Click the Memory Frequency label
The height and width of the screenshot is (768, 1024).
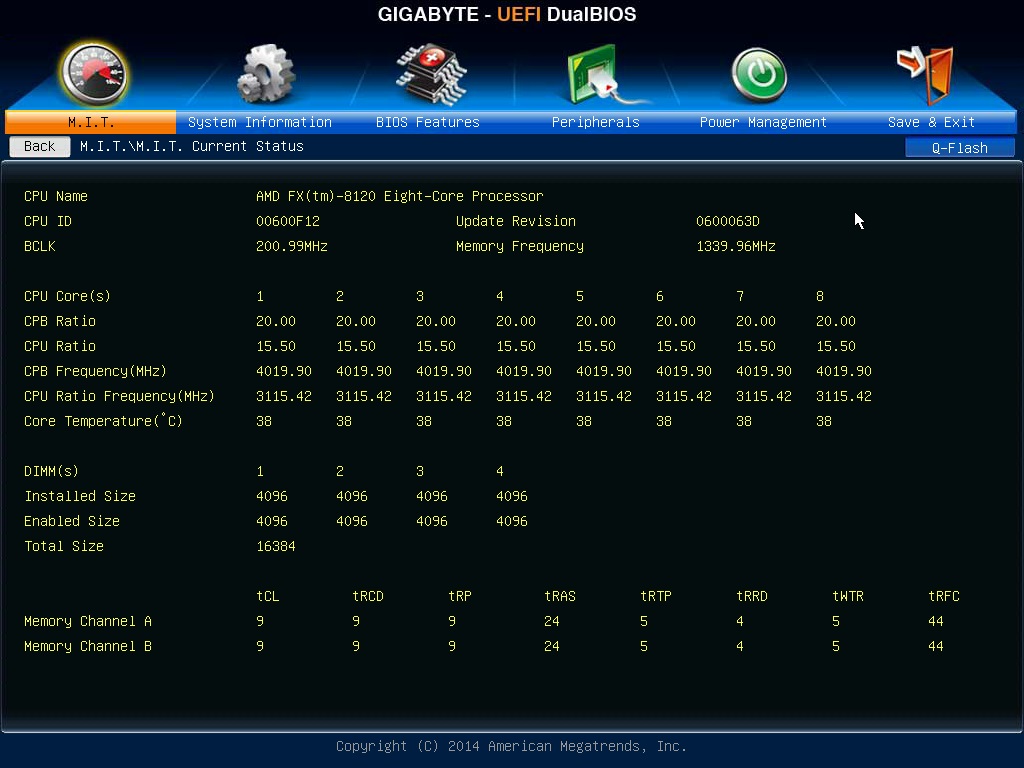click(520, 246)
